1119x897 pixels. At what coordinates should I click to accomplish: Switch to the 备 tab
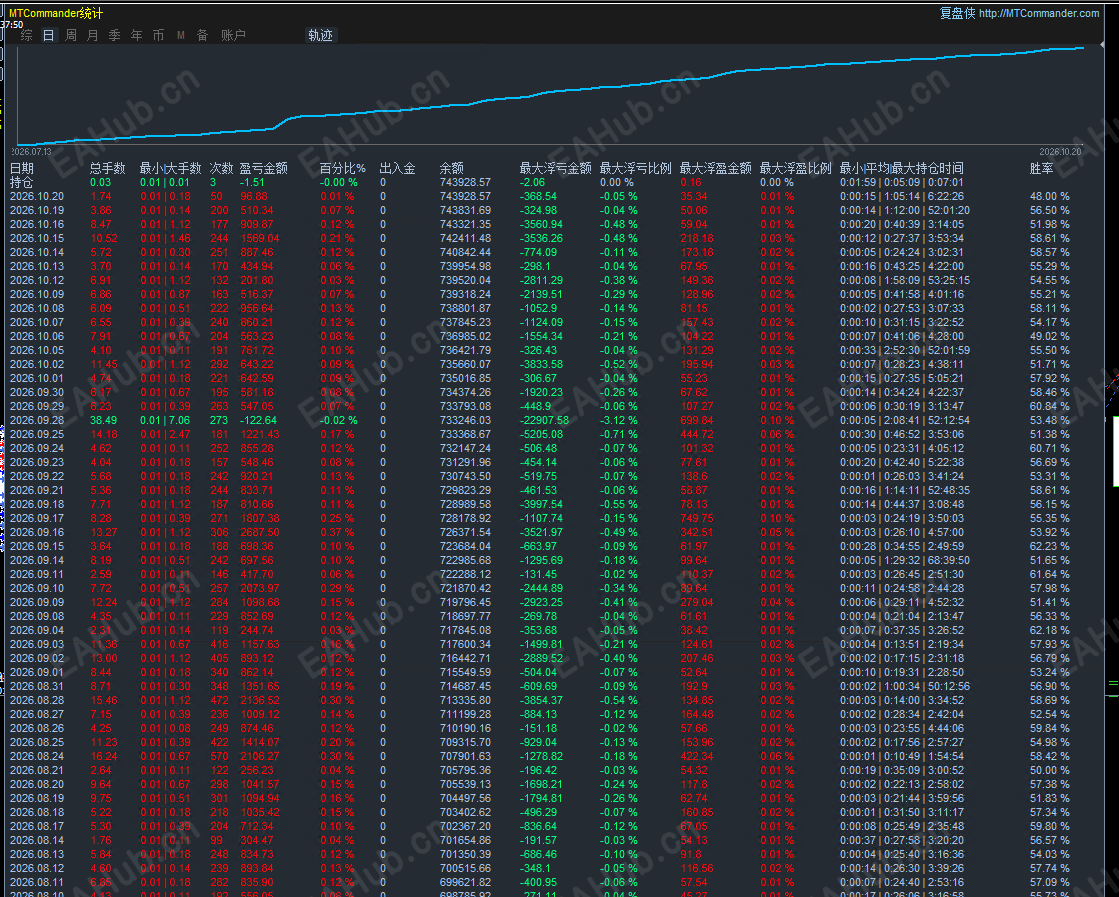[x=203, y=35]
